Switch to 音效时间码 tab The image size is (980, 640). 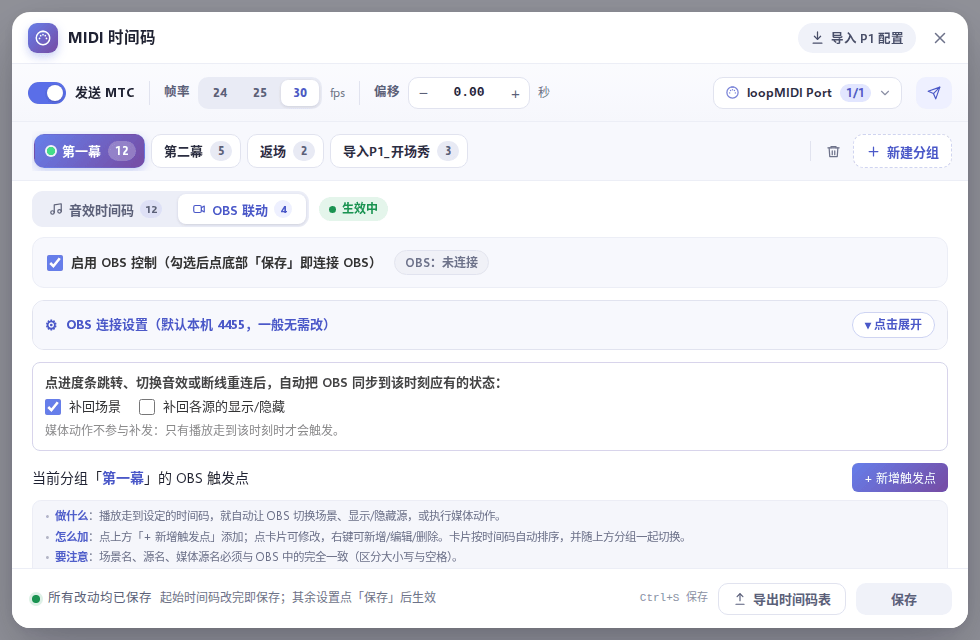tap(105, 210)
